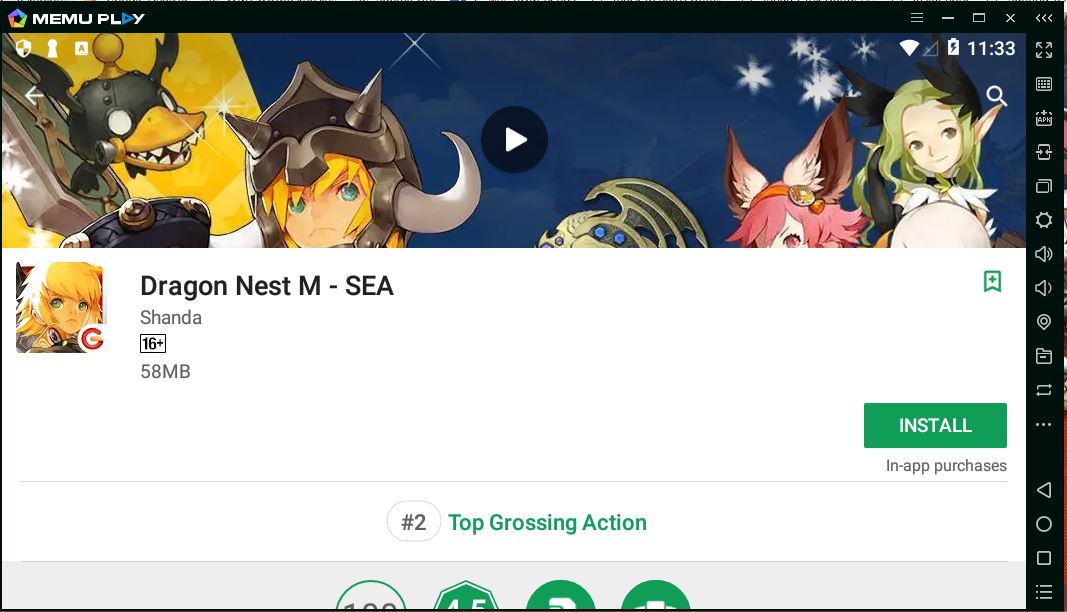The width and height of the screenshot is (1067, 612).
Task: Open MEmu settings gear icon
Action: (x=1043, y=220)
